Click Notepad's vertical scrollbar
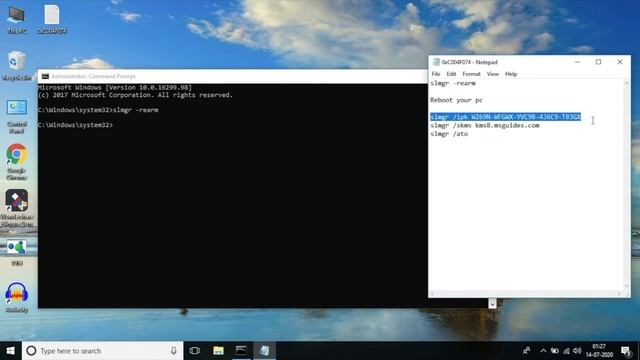 [x=627, y=184]
